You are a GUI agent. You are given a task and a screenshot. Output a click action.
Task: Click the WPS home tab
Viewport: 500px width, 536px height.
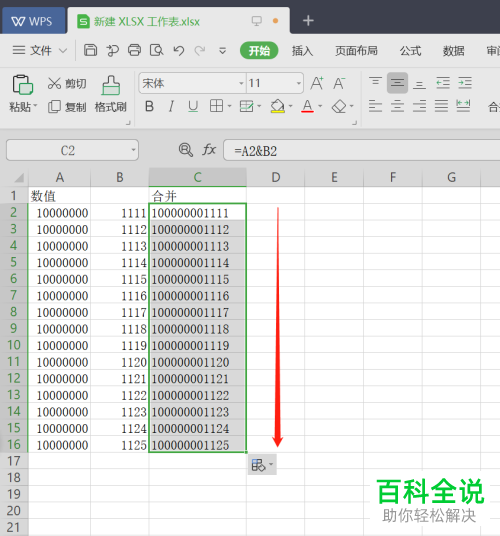pos(33,21)
